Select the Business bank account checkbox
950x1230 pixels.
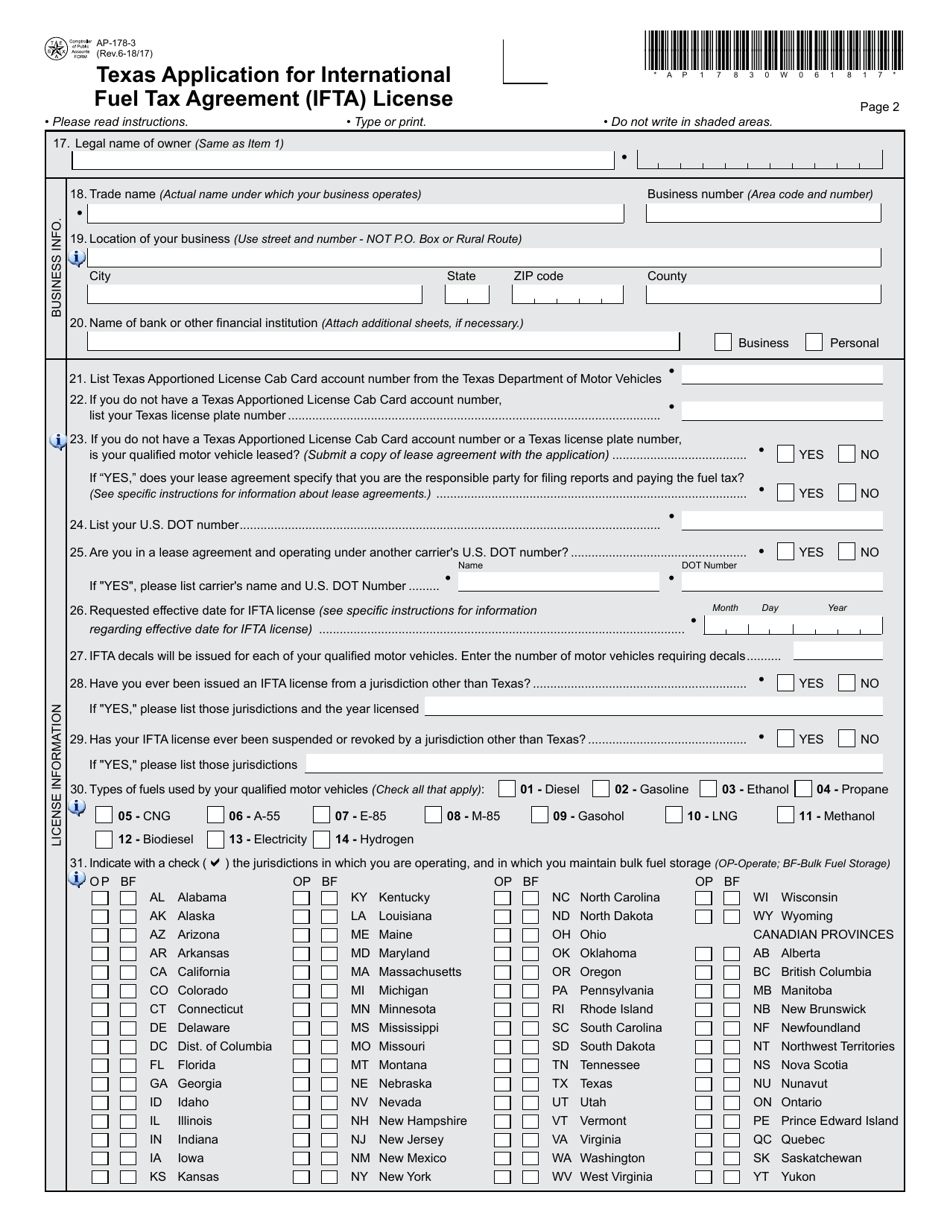coord(723,343)
